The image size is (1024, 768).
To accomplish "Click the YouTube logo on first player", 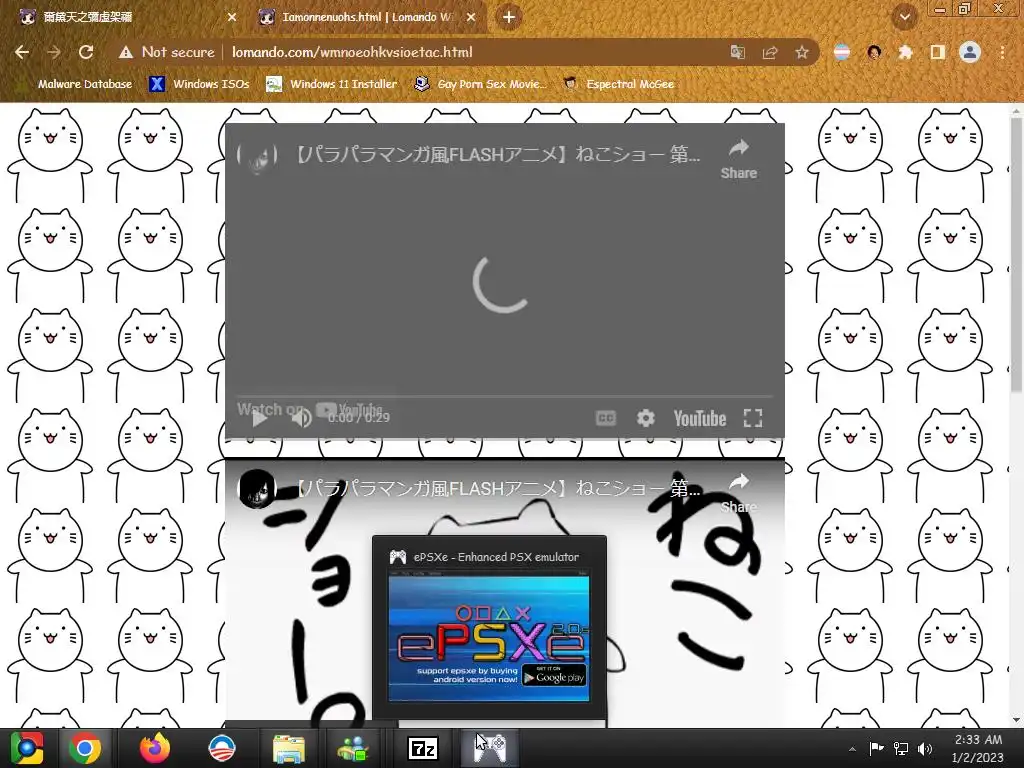I will click(x=699, y=418).
